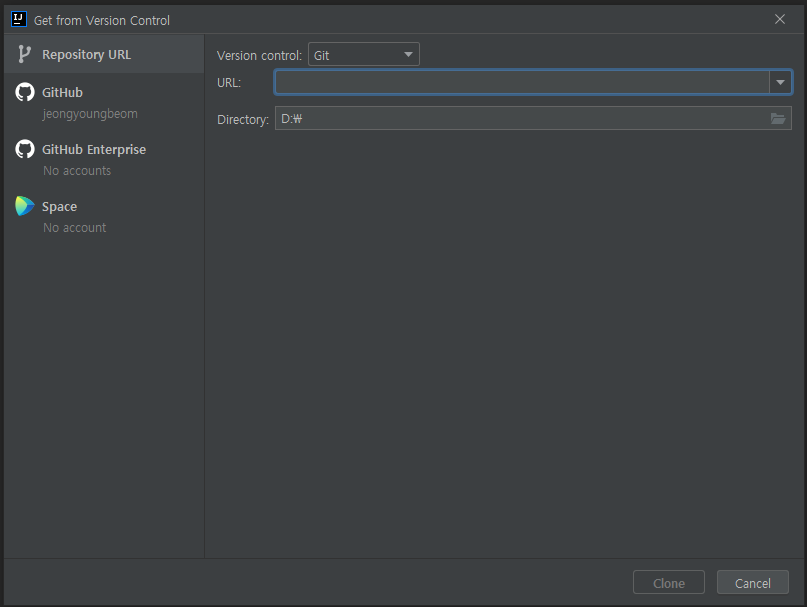Focus the URL input field

point(522,82)
